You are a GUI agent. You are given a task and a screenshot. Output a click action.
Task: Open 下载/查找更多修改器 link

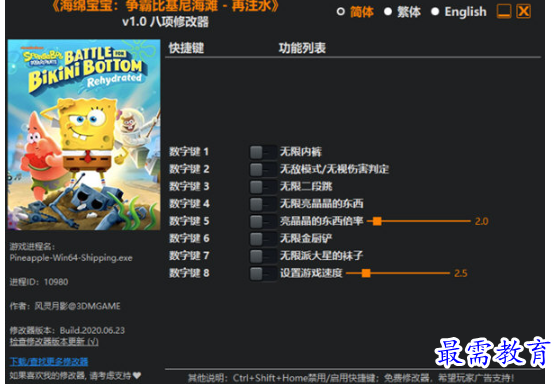pyautogui.click(x=49, y=362)
